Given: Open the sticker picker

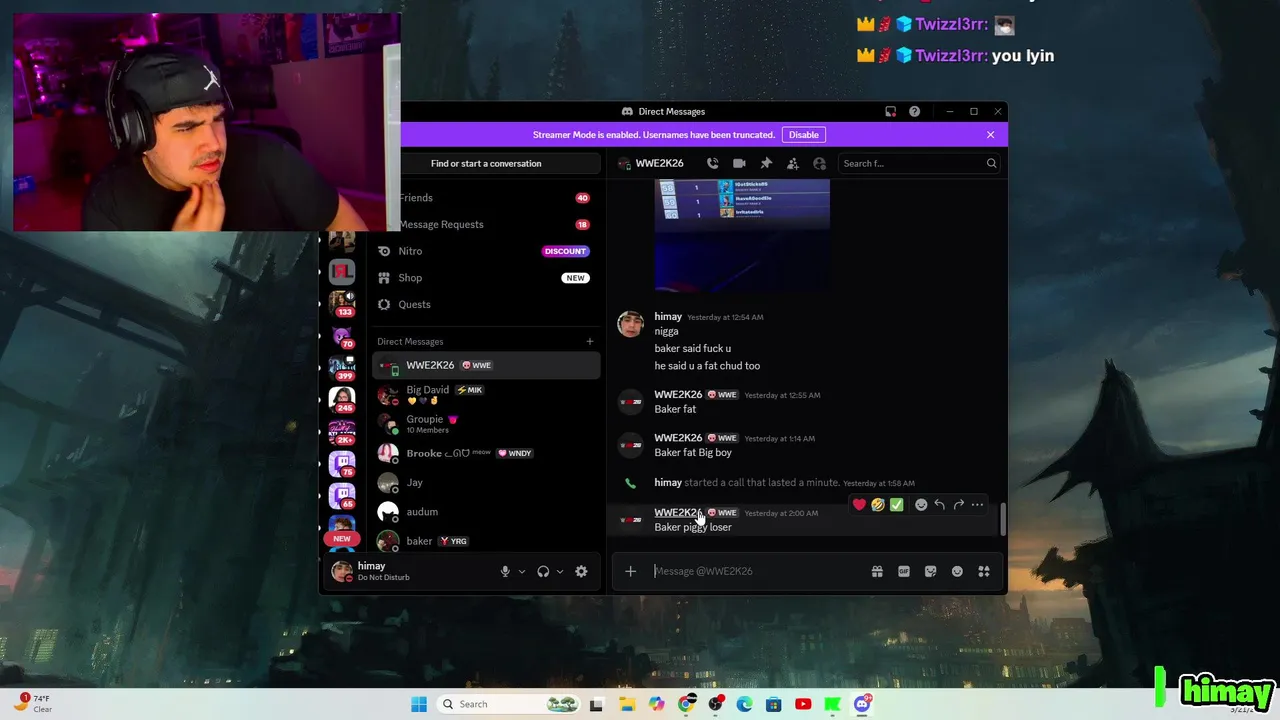Looking at the screenshot, I should [x=930, y=571].
